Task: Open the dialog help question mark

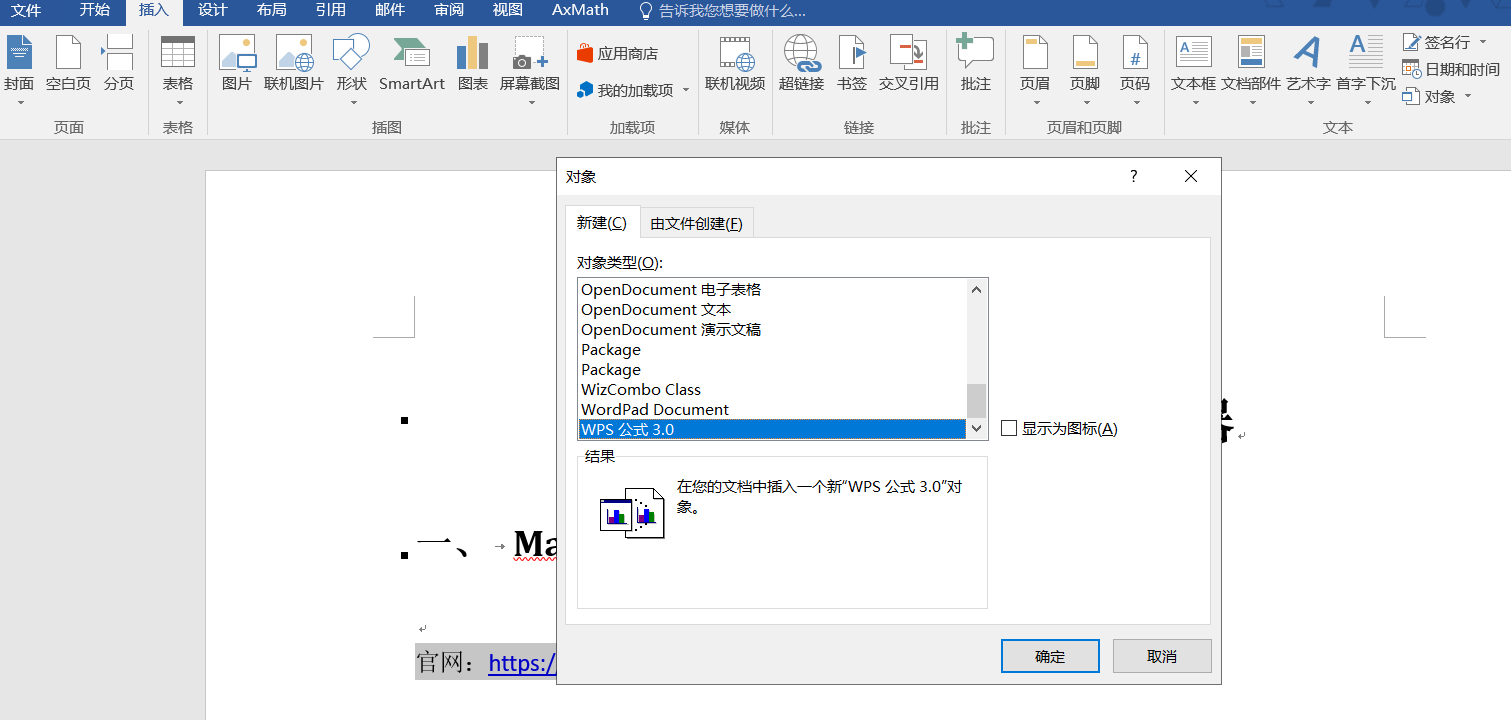Action: pyautogui.click(x=1133, y=176)
